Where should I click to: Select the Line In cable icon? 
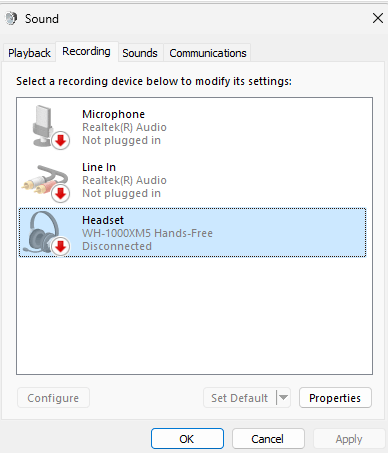[46, 182]
